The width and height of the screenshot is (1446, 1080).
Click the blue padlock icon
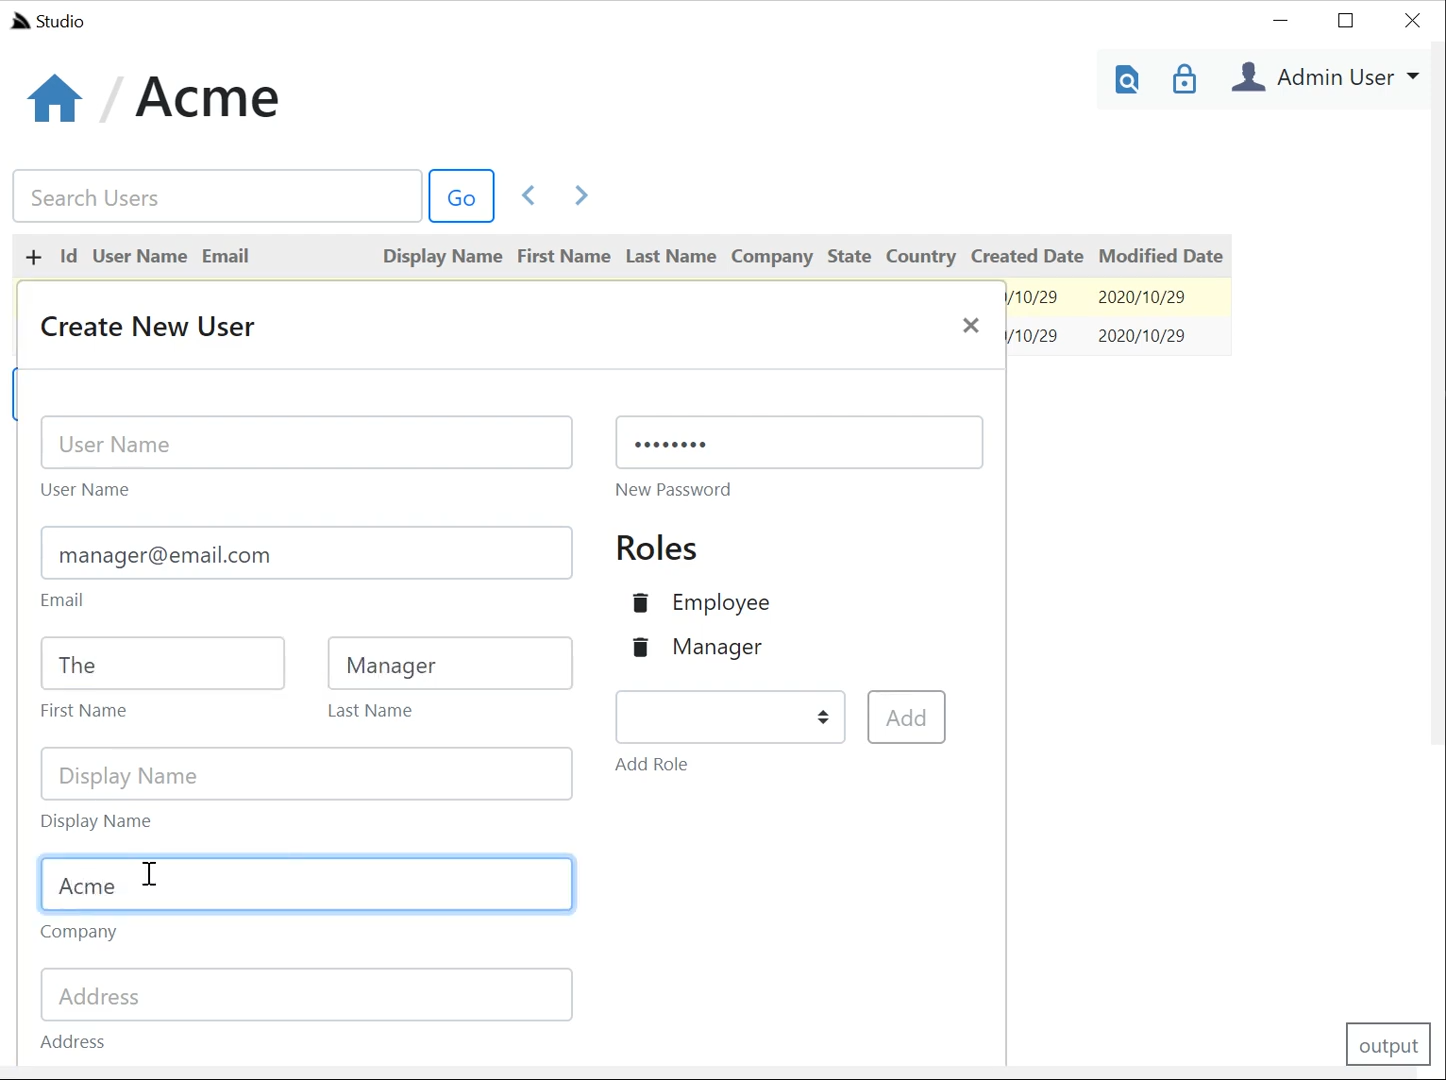pos(1184,79)
